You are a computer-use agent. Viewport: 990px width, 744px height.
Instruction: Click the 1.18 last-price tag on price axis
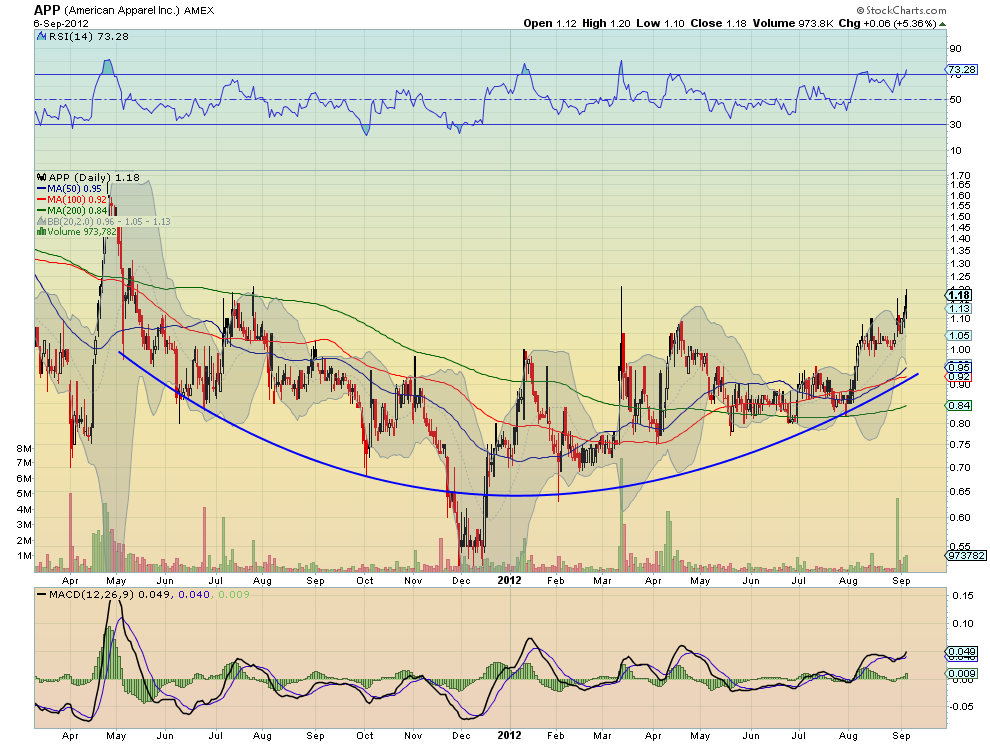click(x=960, y=296)
